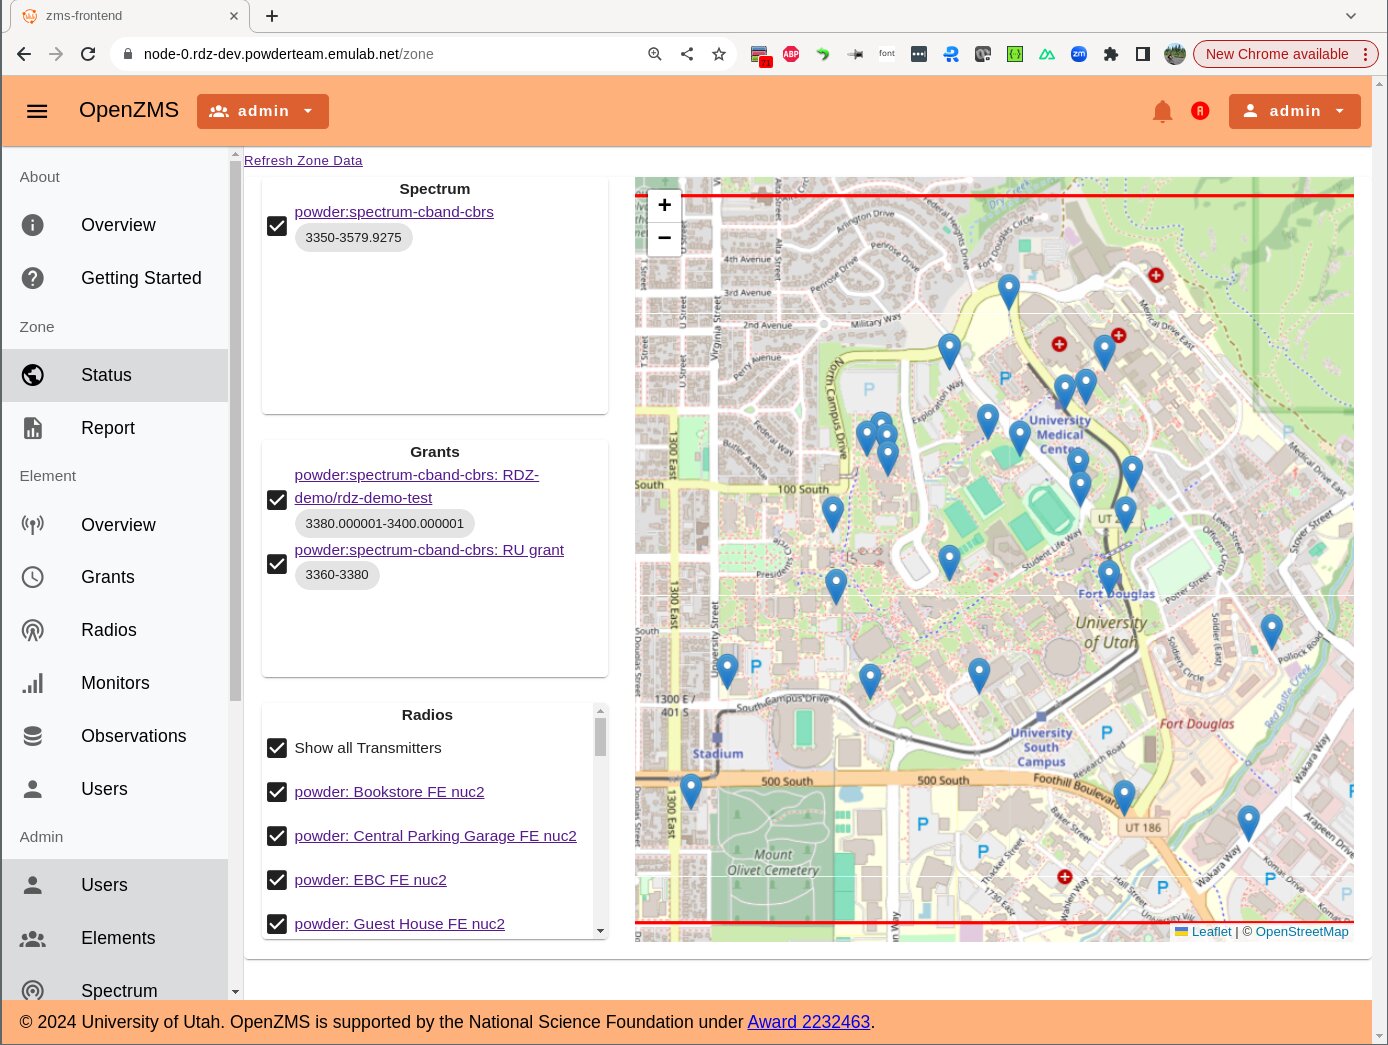Screen dimensions: 1388x1045
Task: Uncheck the EBC FE nuc2 checkbox
Action: click(277, 880)
